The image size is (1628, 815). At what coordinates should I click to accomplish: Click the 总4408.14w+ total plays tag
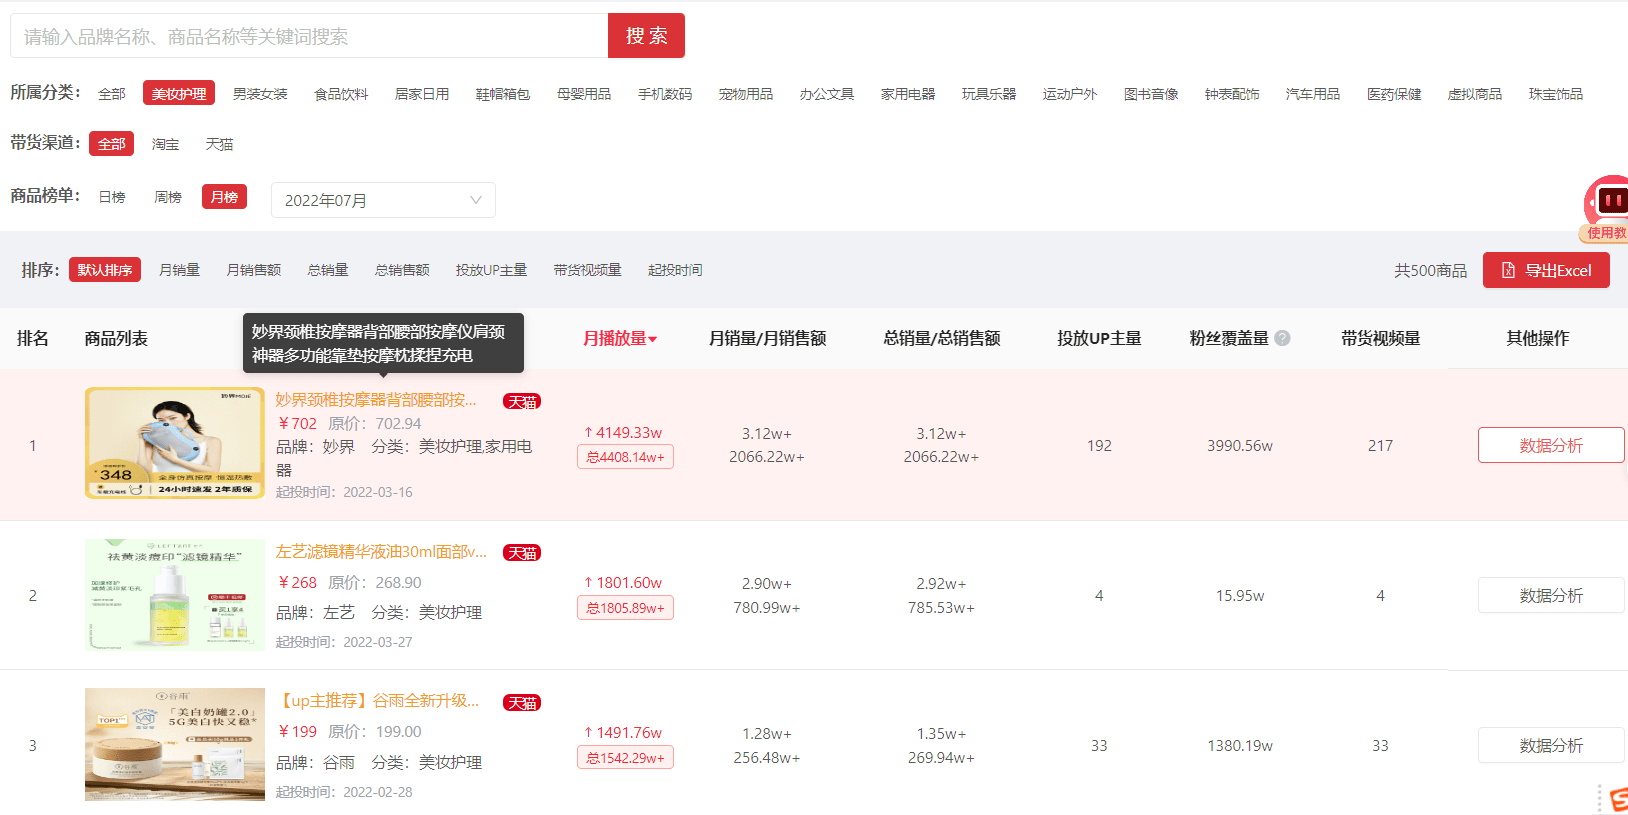(625, 457)
